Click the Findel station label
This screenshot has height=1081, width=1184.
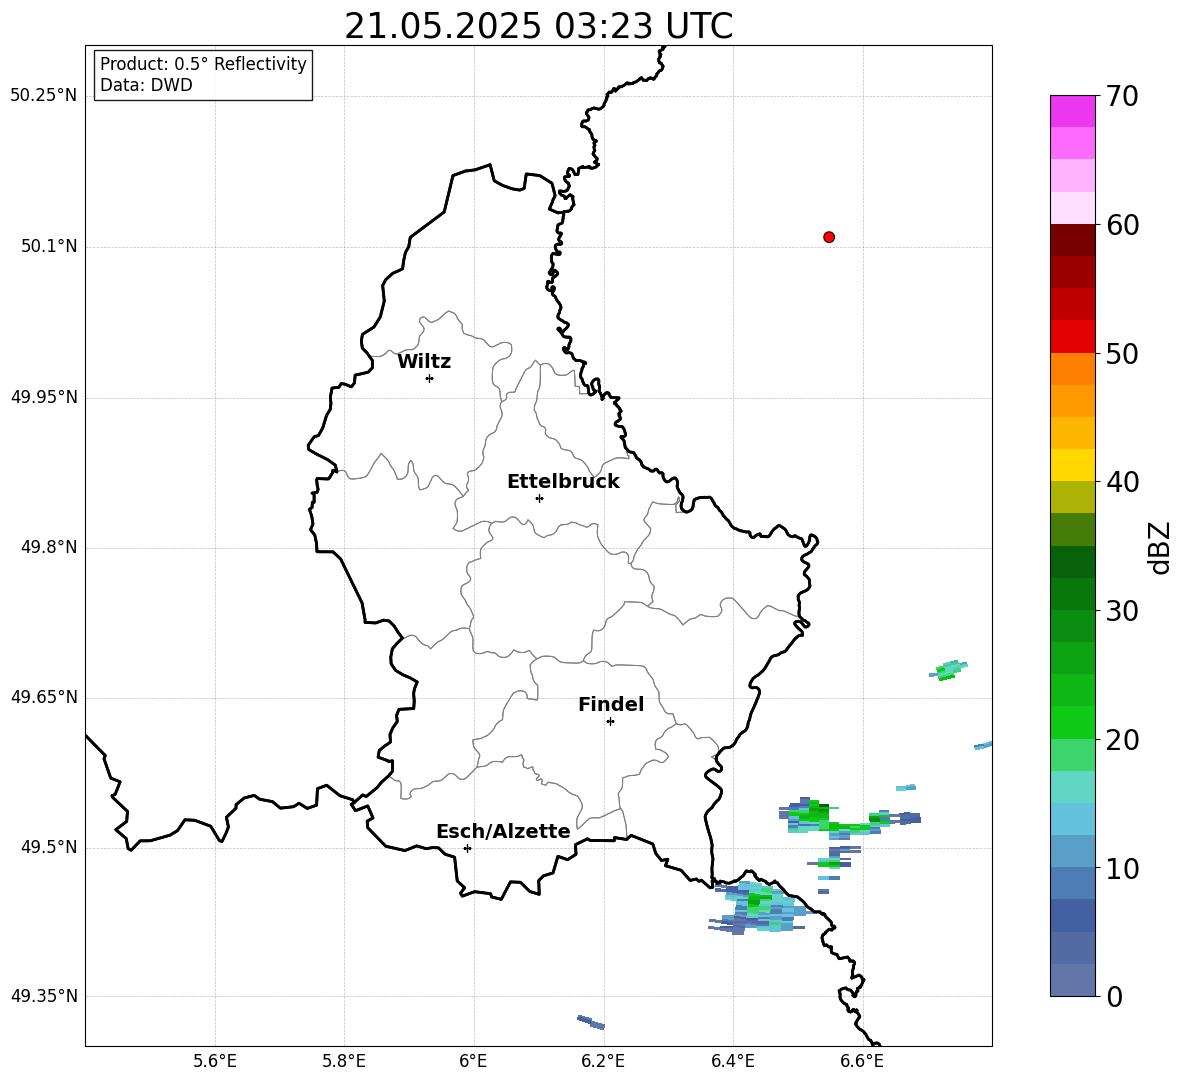611,704
